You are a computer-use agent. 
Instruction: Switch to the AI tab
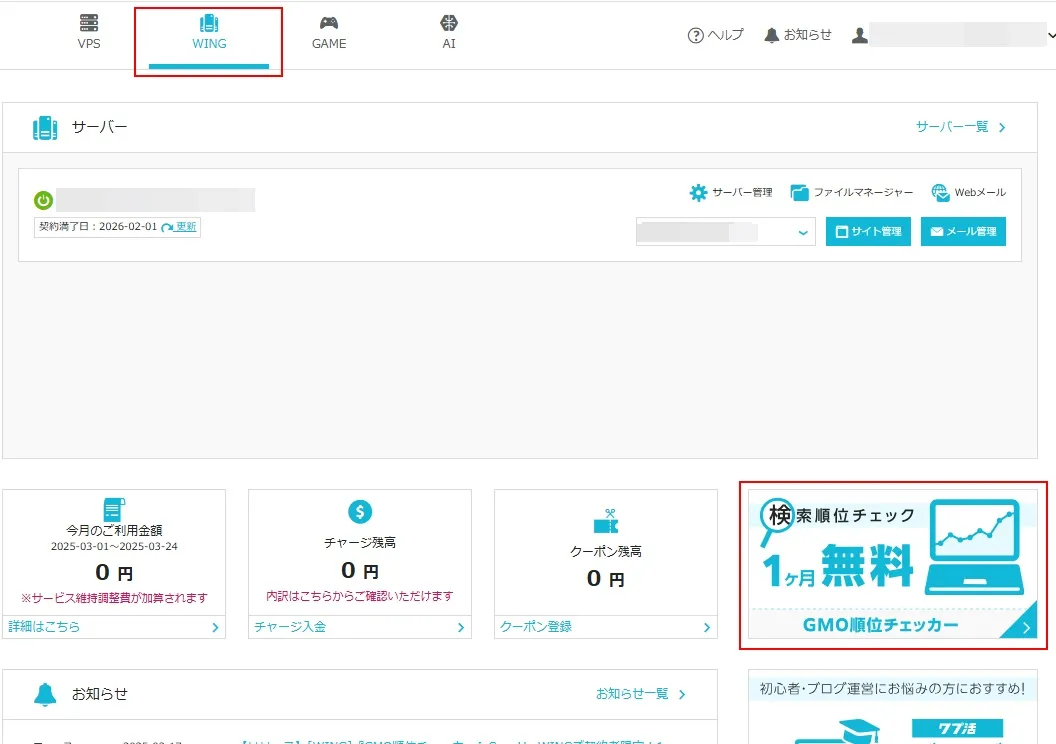coord(449,33)
